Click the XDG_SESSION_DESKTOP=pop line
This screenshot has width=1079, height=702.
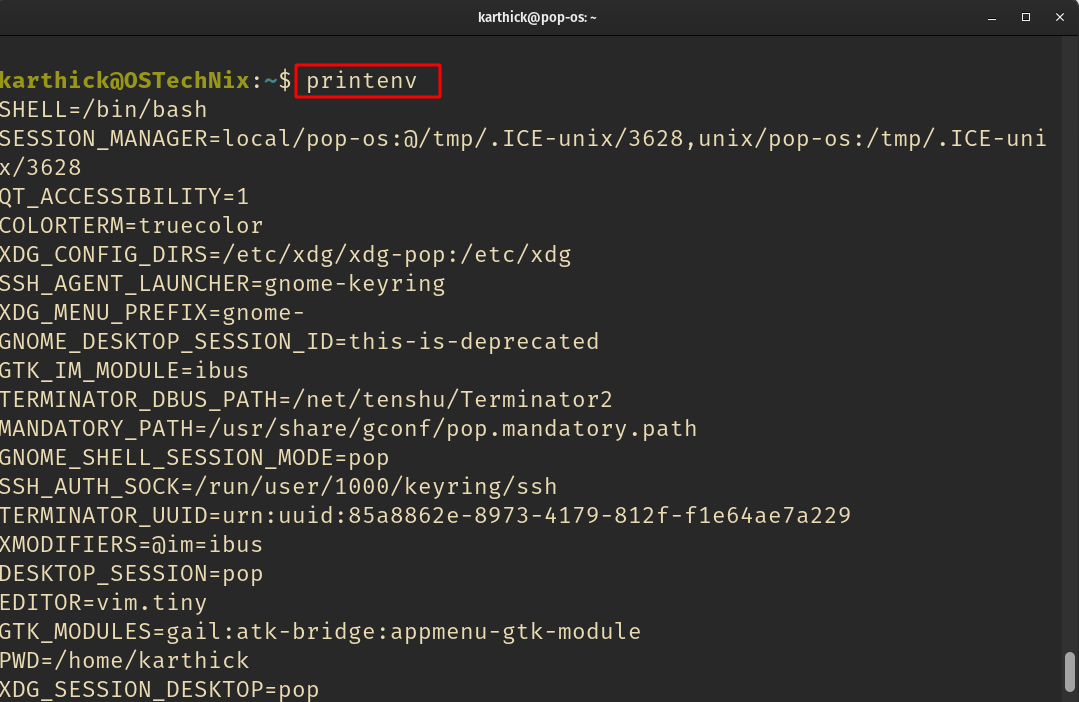[159, 689]
